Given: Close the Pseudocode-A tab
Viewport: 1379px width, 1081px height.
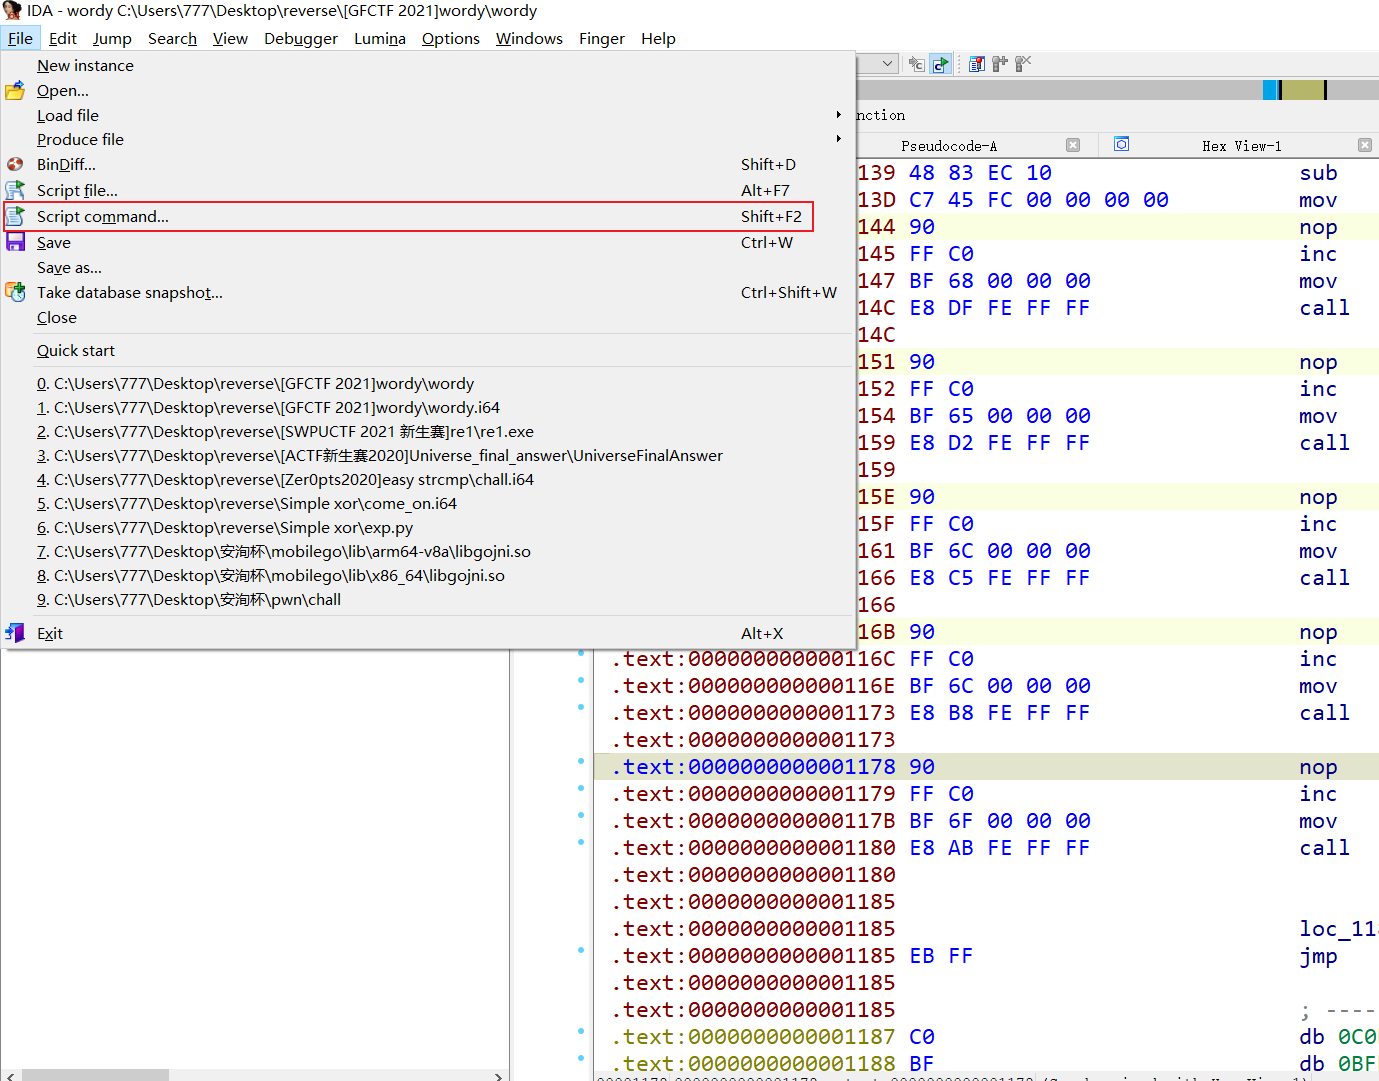Looking at the screenshot, I should (x=1073, y=145).
